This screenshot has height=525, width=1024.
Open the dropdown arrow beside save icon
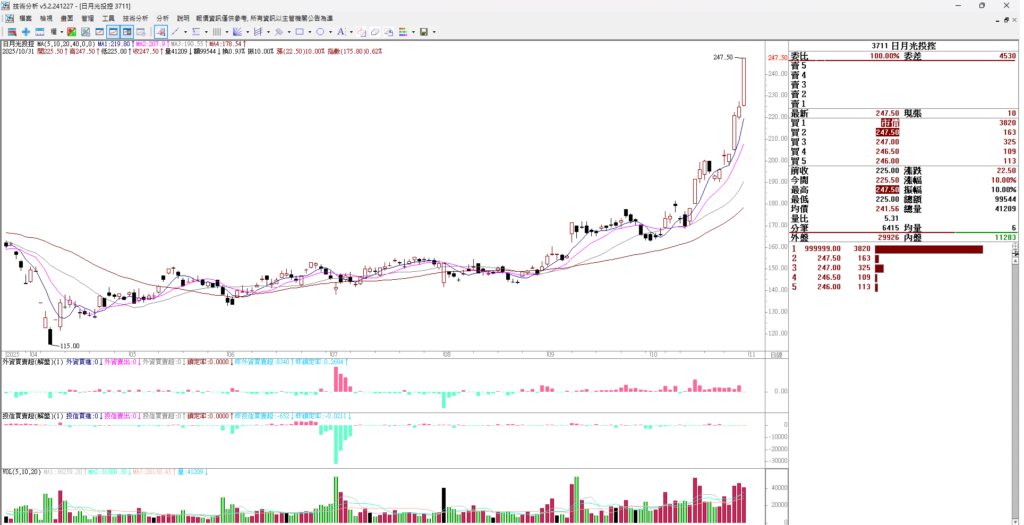click(434, 32)
